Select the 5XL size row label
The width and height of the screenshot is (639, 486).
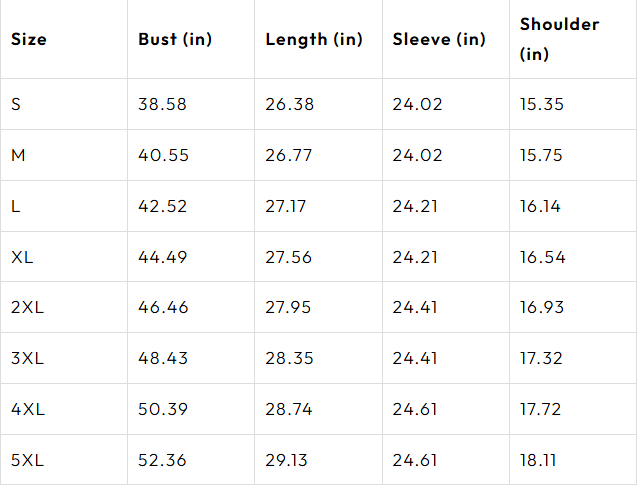coord(27,460)
